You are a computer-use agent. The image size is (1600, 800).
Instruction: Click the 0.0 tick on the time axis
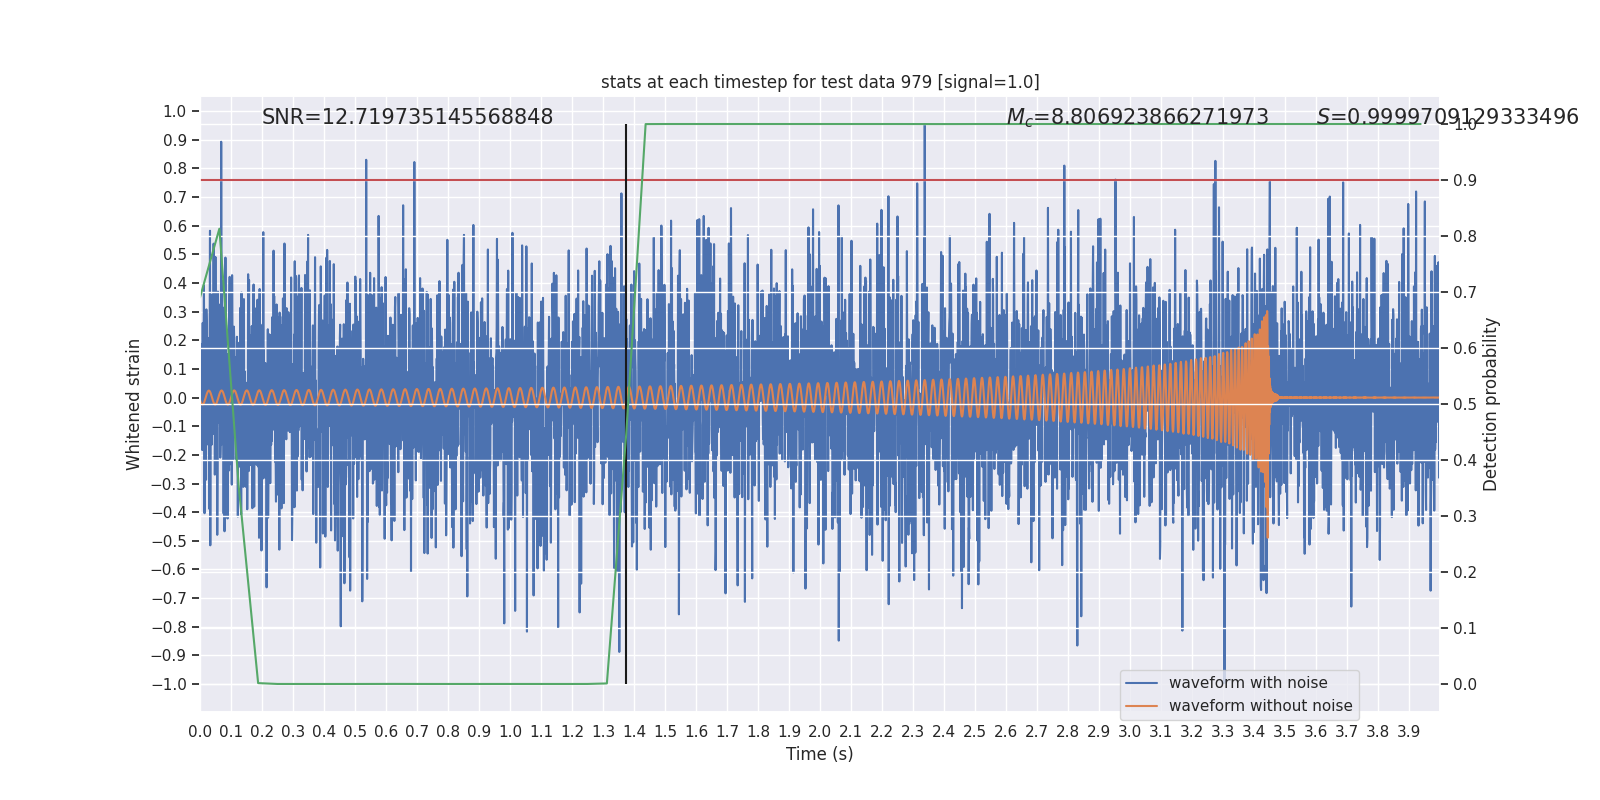tap(200, 731)
